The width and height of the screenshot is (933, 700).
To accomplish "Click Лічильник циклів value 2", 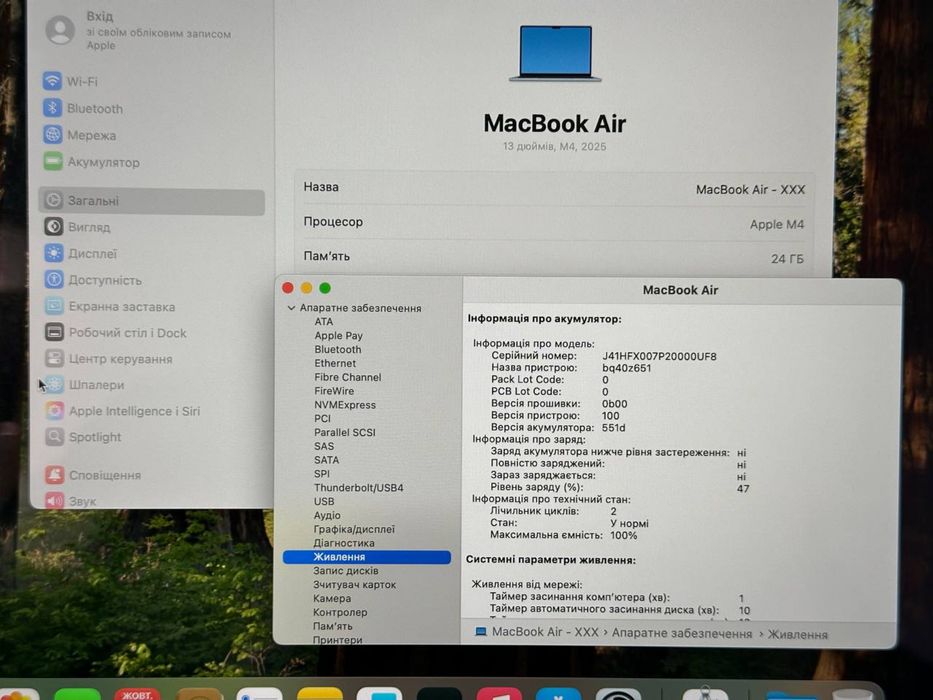I will (x=613, y=511).
